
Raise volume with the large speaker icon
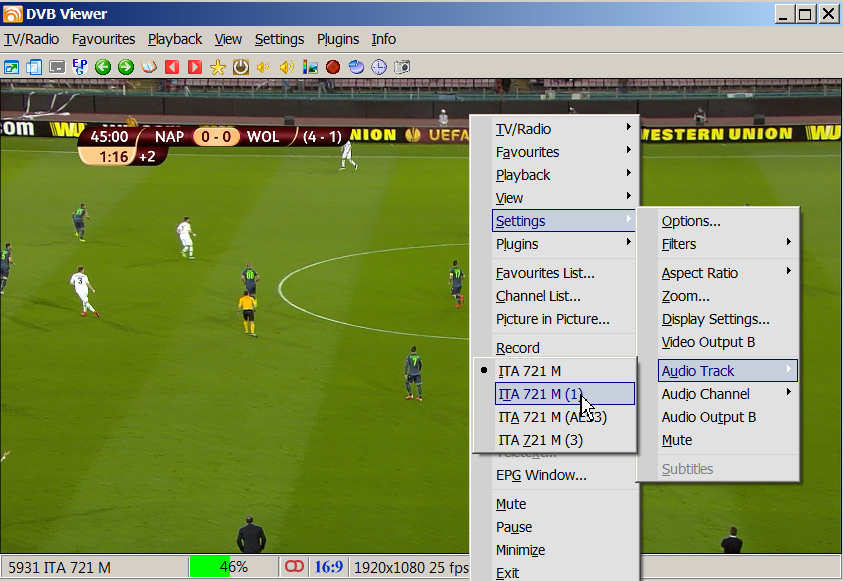[287, 67]
